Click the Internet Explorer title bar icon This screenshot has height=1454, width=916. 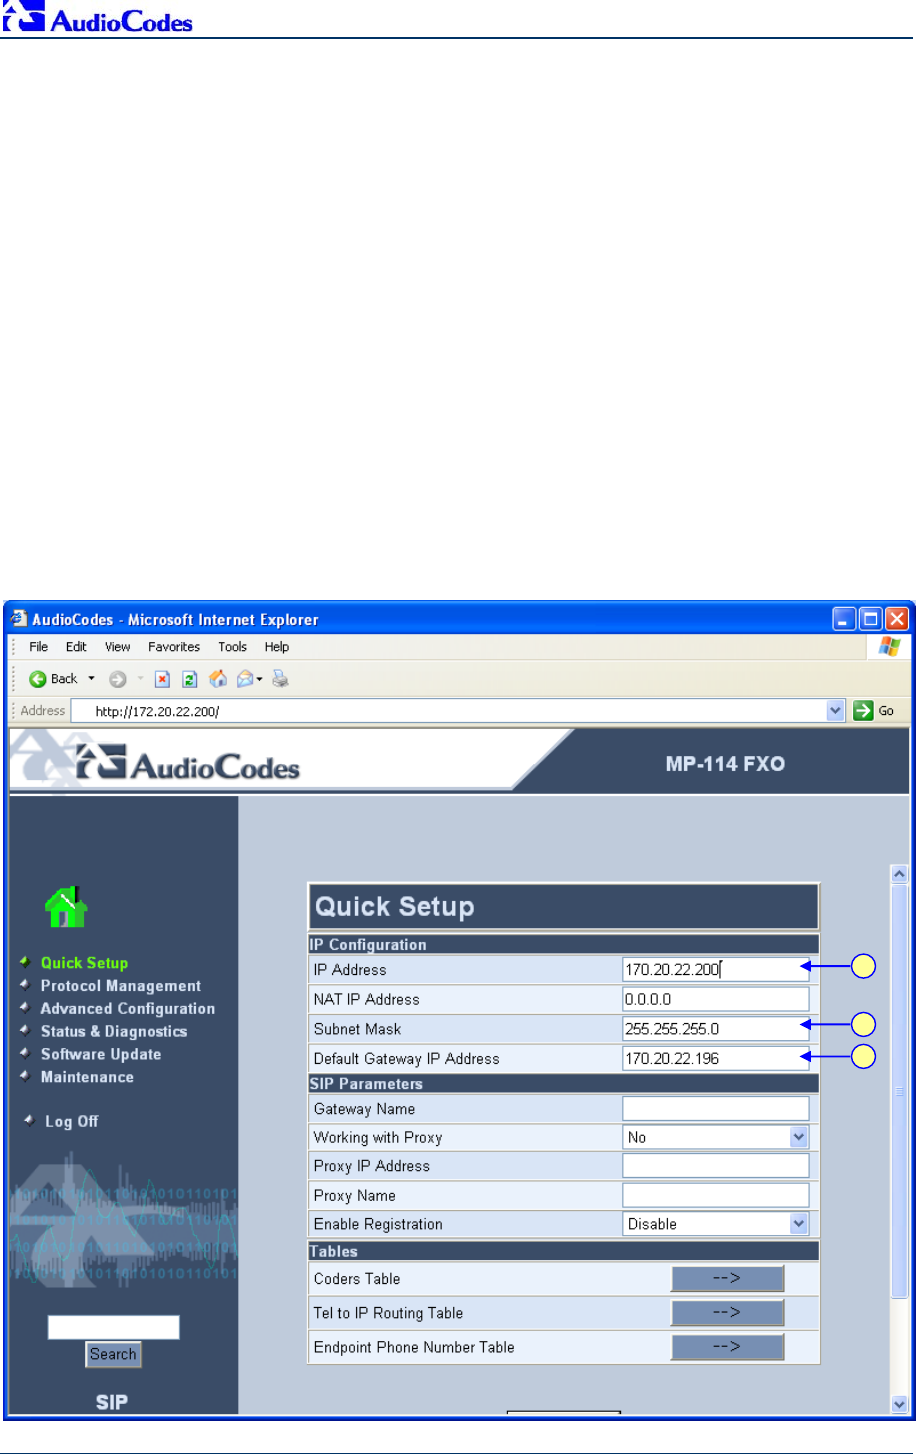pyautogui.click(x=19, y=619)
